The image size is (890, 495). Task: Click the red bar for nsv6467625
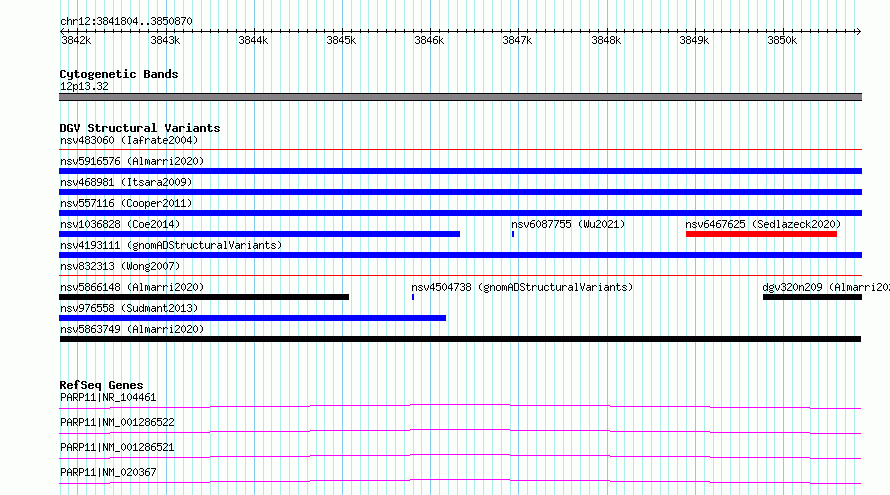pyautogui.click(x=761, y=234)
